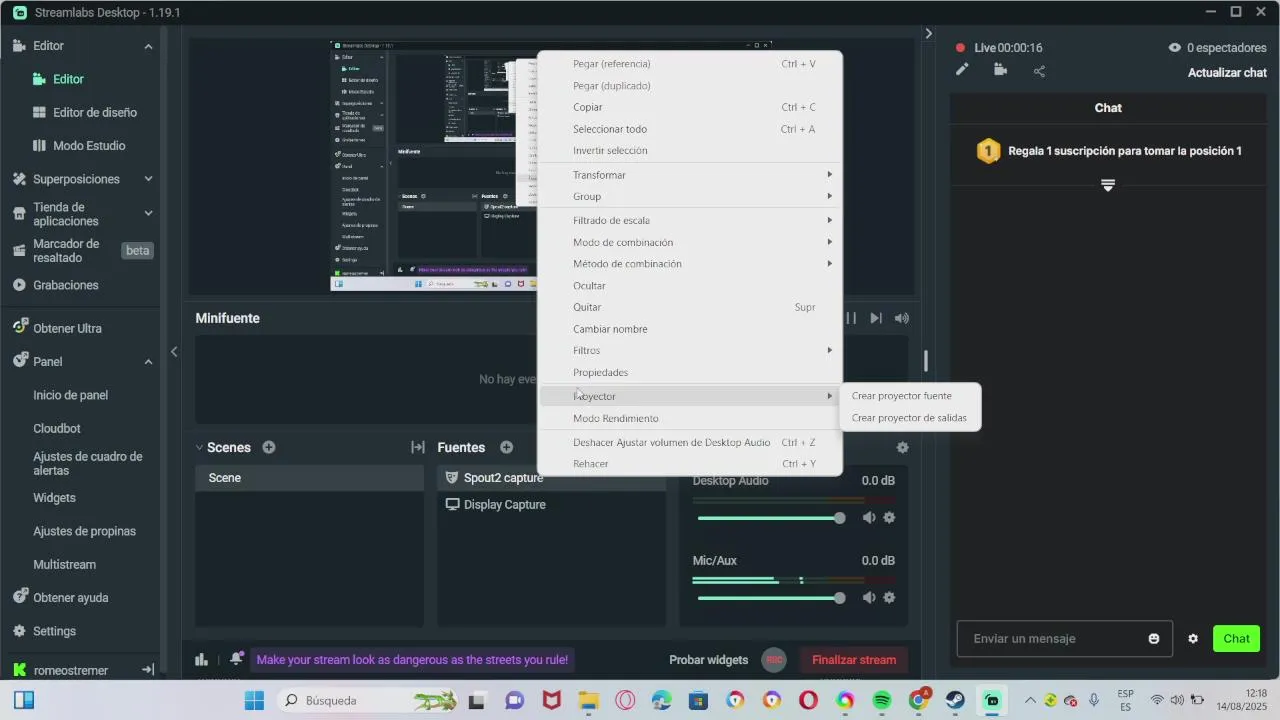Open the performance stats bar-chart icon
Screen dimensions: 1280x720
pos(201,660)
